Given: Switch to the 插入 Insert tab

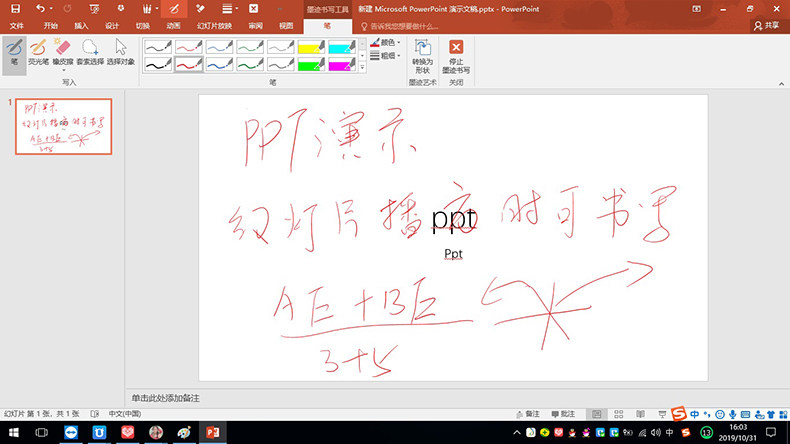Looking at the screenshot, I should tap(81, 26).
